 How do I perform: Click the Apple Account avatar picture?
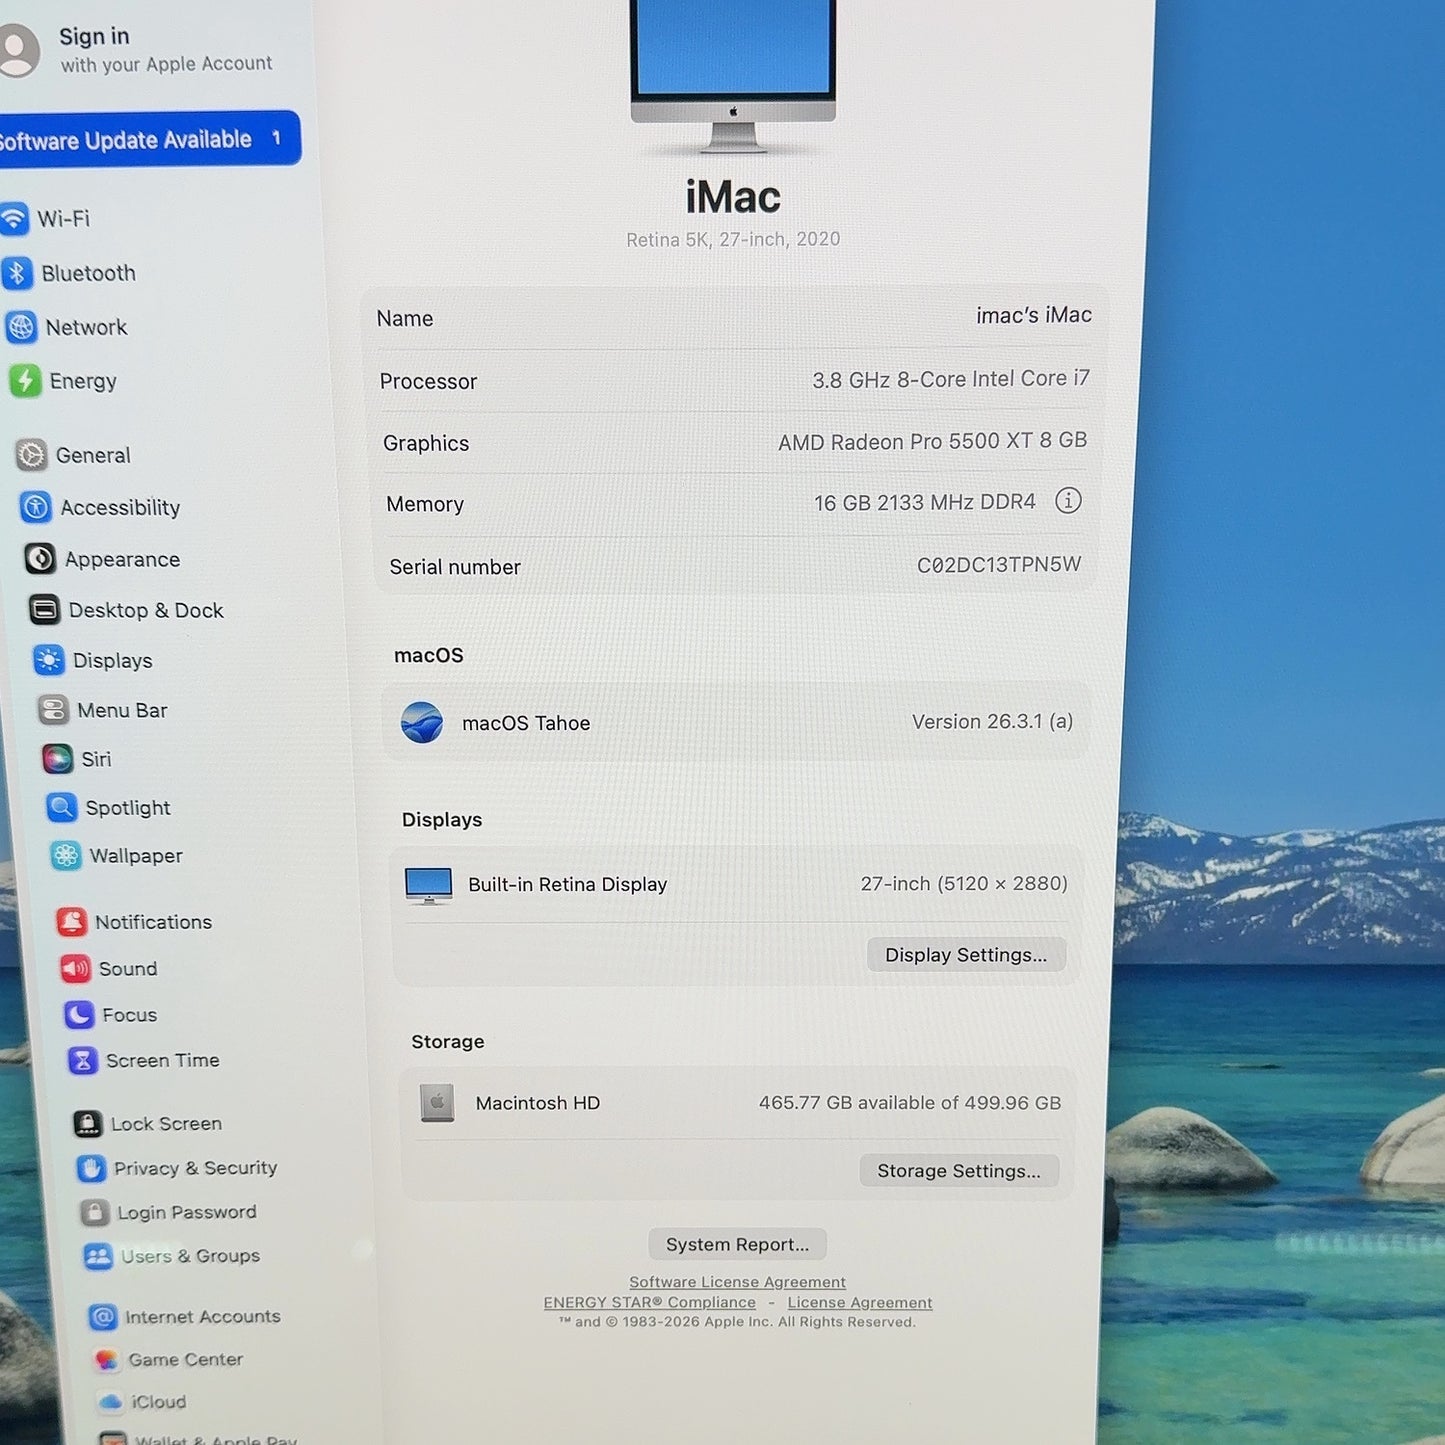coord(15,49)
